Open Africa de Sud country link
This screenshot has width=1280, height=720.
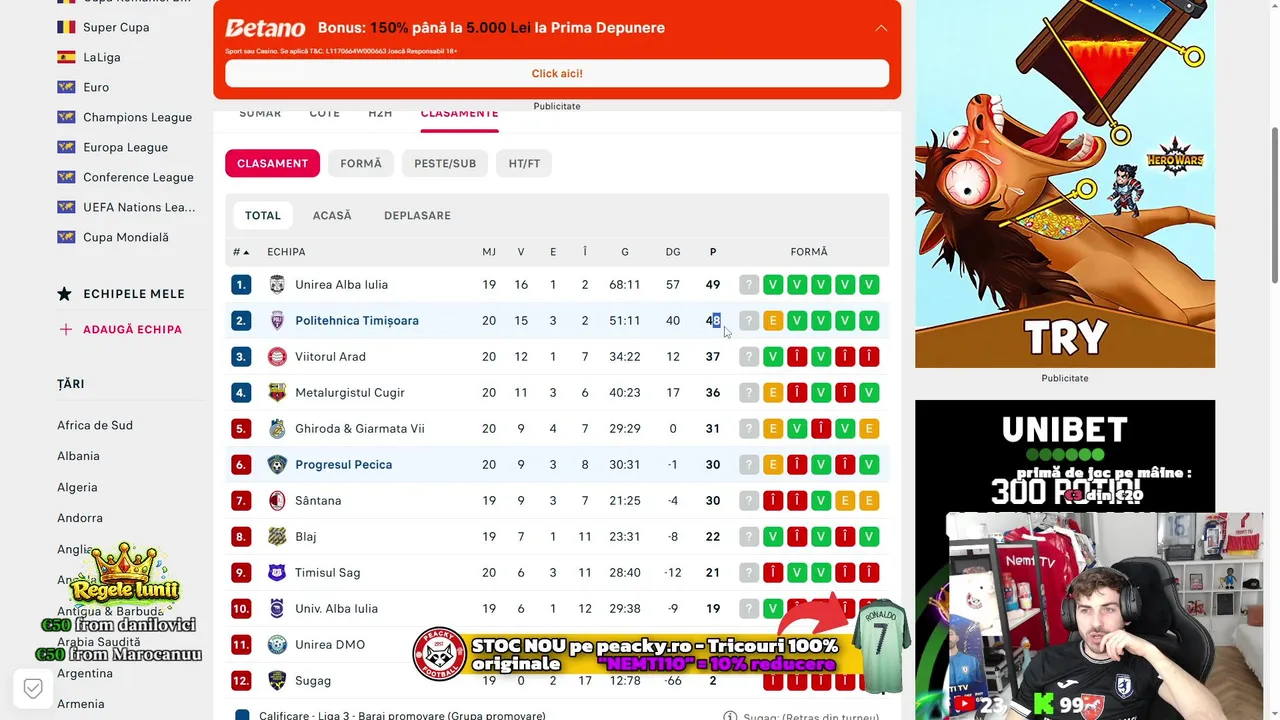pos(95,425)
